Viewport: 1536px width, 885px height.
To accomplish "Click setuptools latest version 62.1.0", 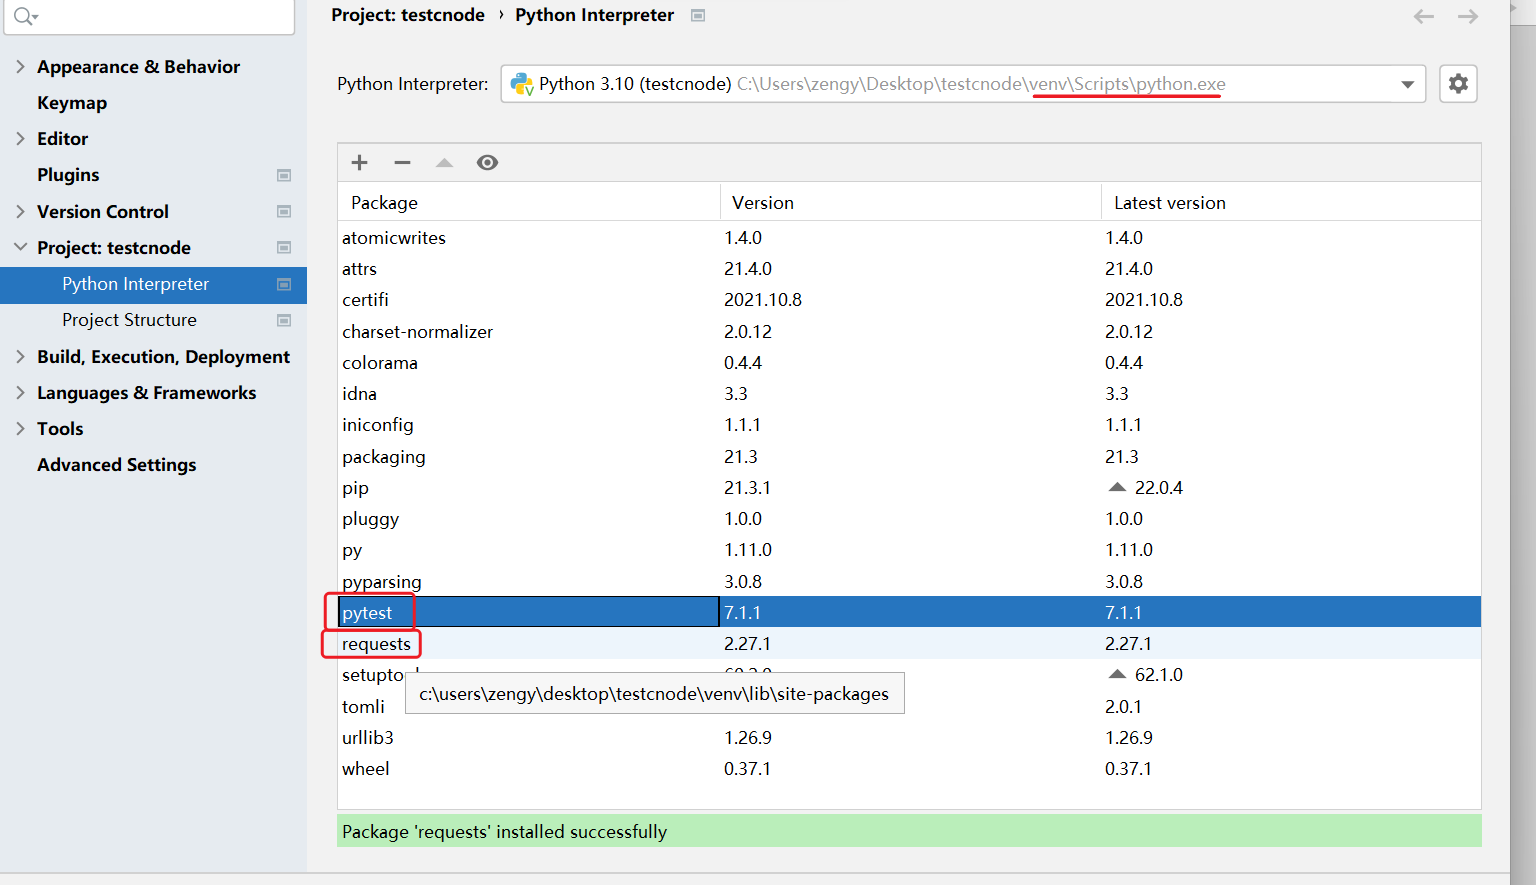I will click(1159, 675).
